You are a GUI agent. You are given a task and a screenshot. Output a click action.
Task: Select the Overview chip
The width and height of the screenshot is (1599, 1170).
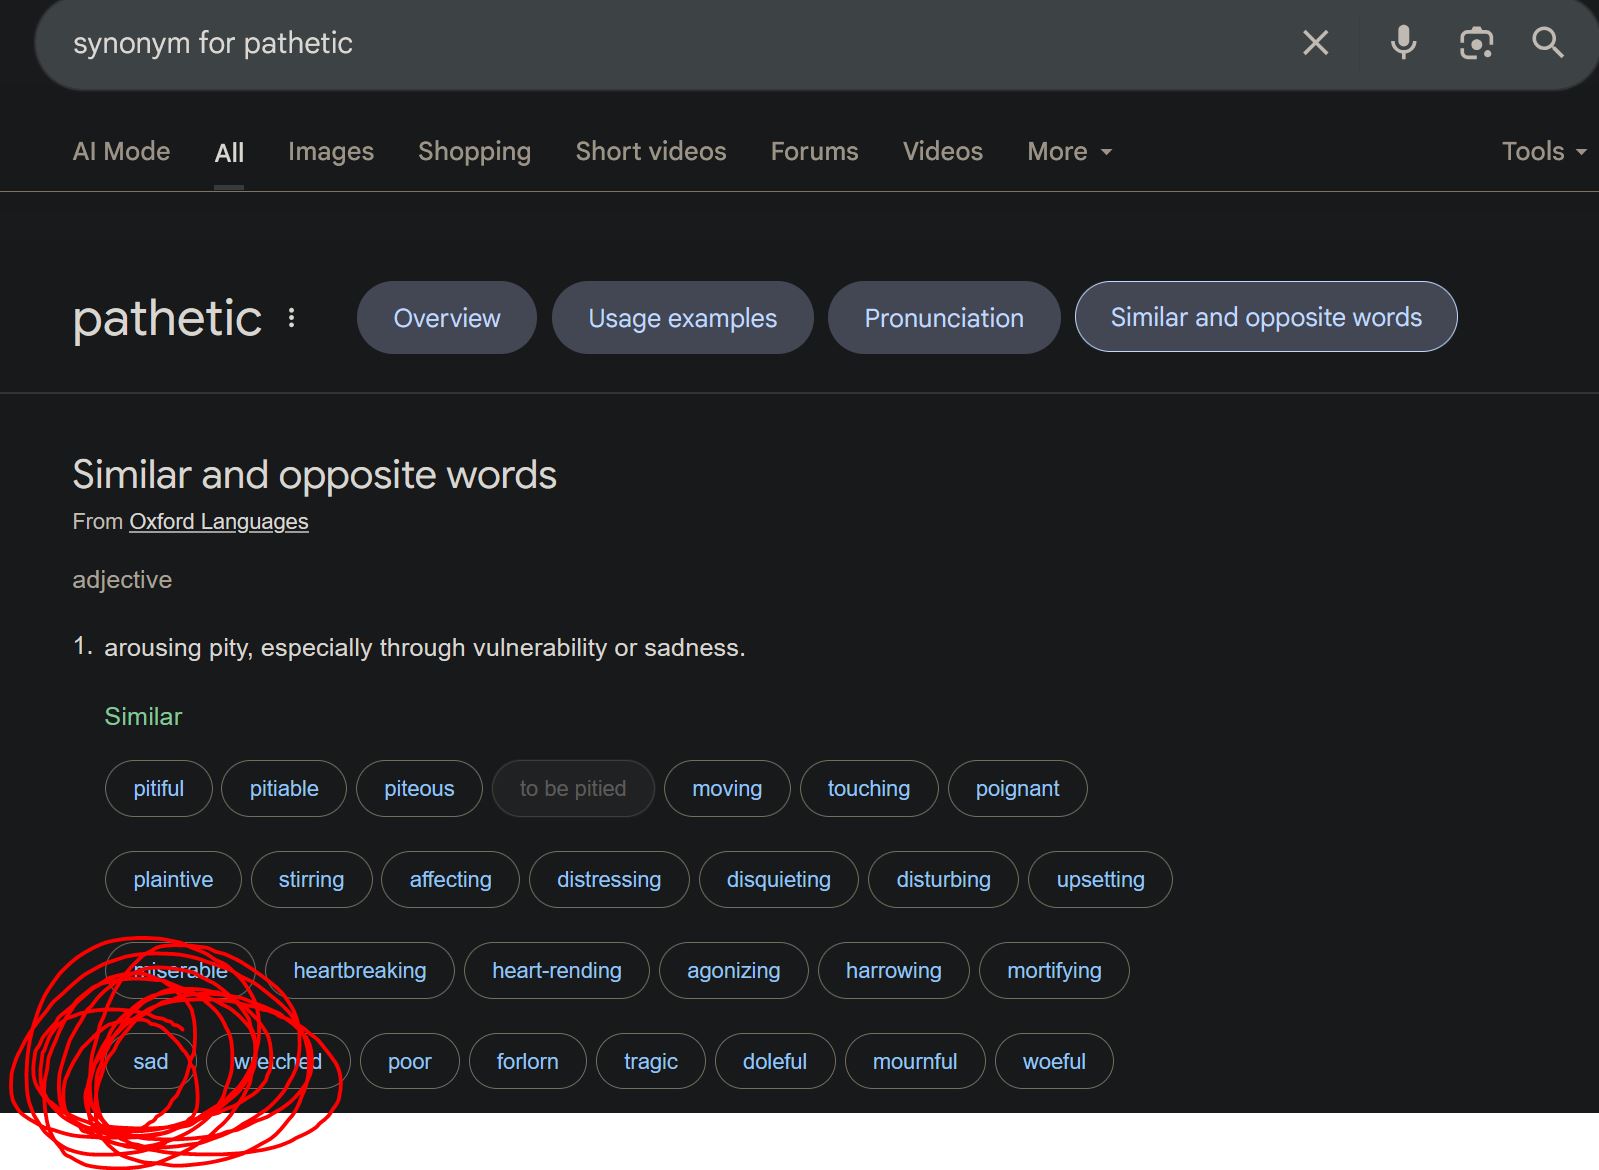[x=447, y=318]
